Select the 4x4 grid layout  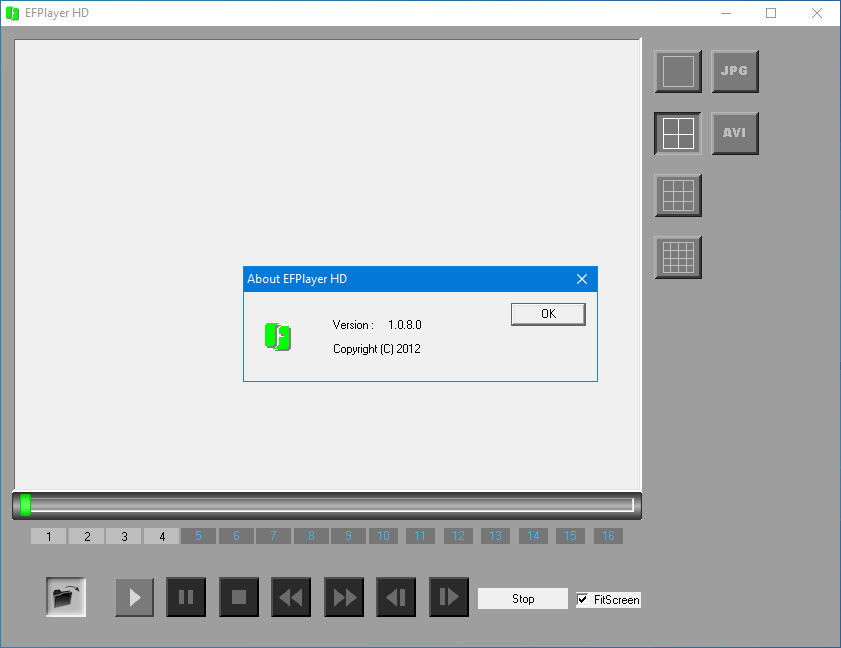(x=678, y=258)
